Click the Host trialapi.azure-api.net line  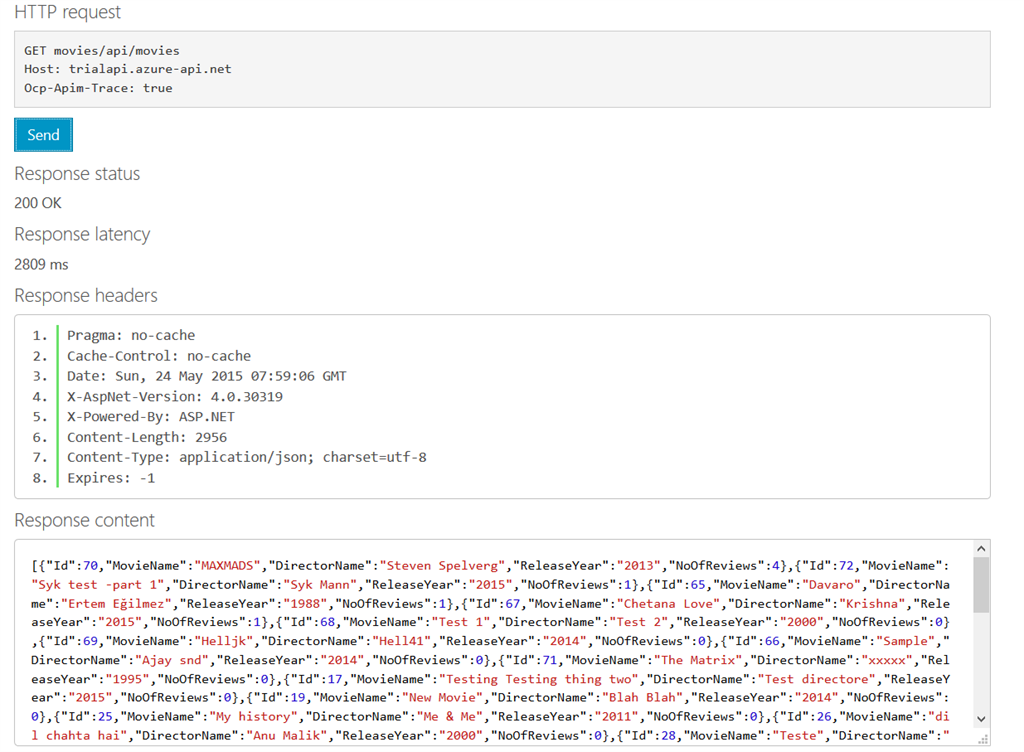pos(127,69)
